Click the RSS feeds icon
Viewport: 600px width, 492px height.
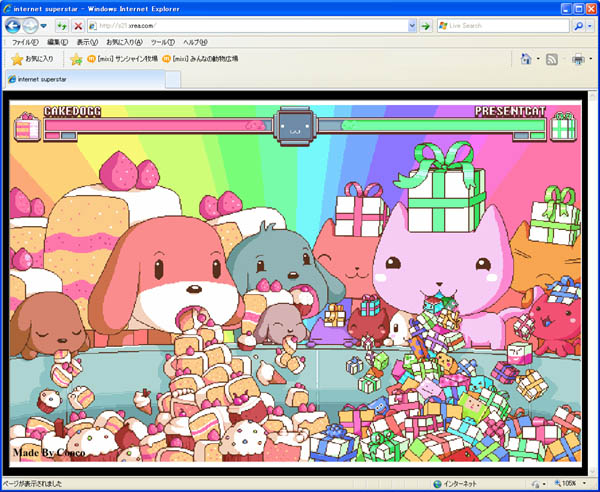click(551, 59)
